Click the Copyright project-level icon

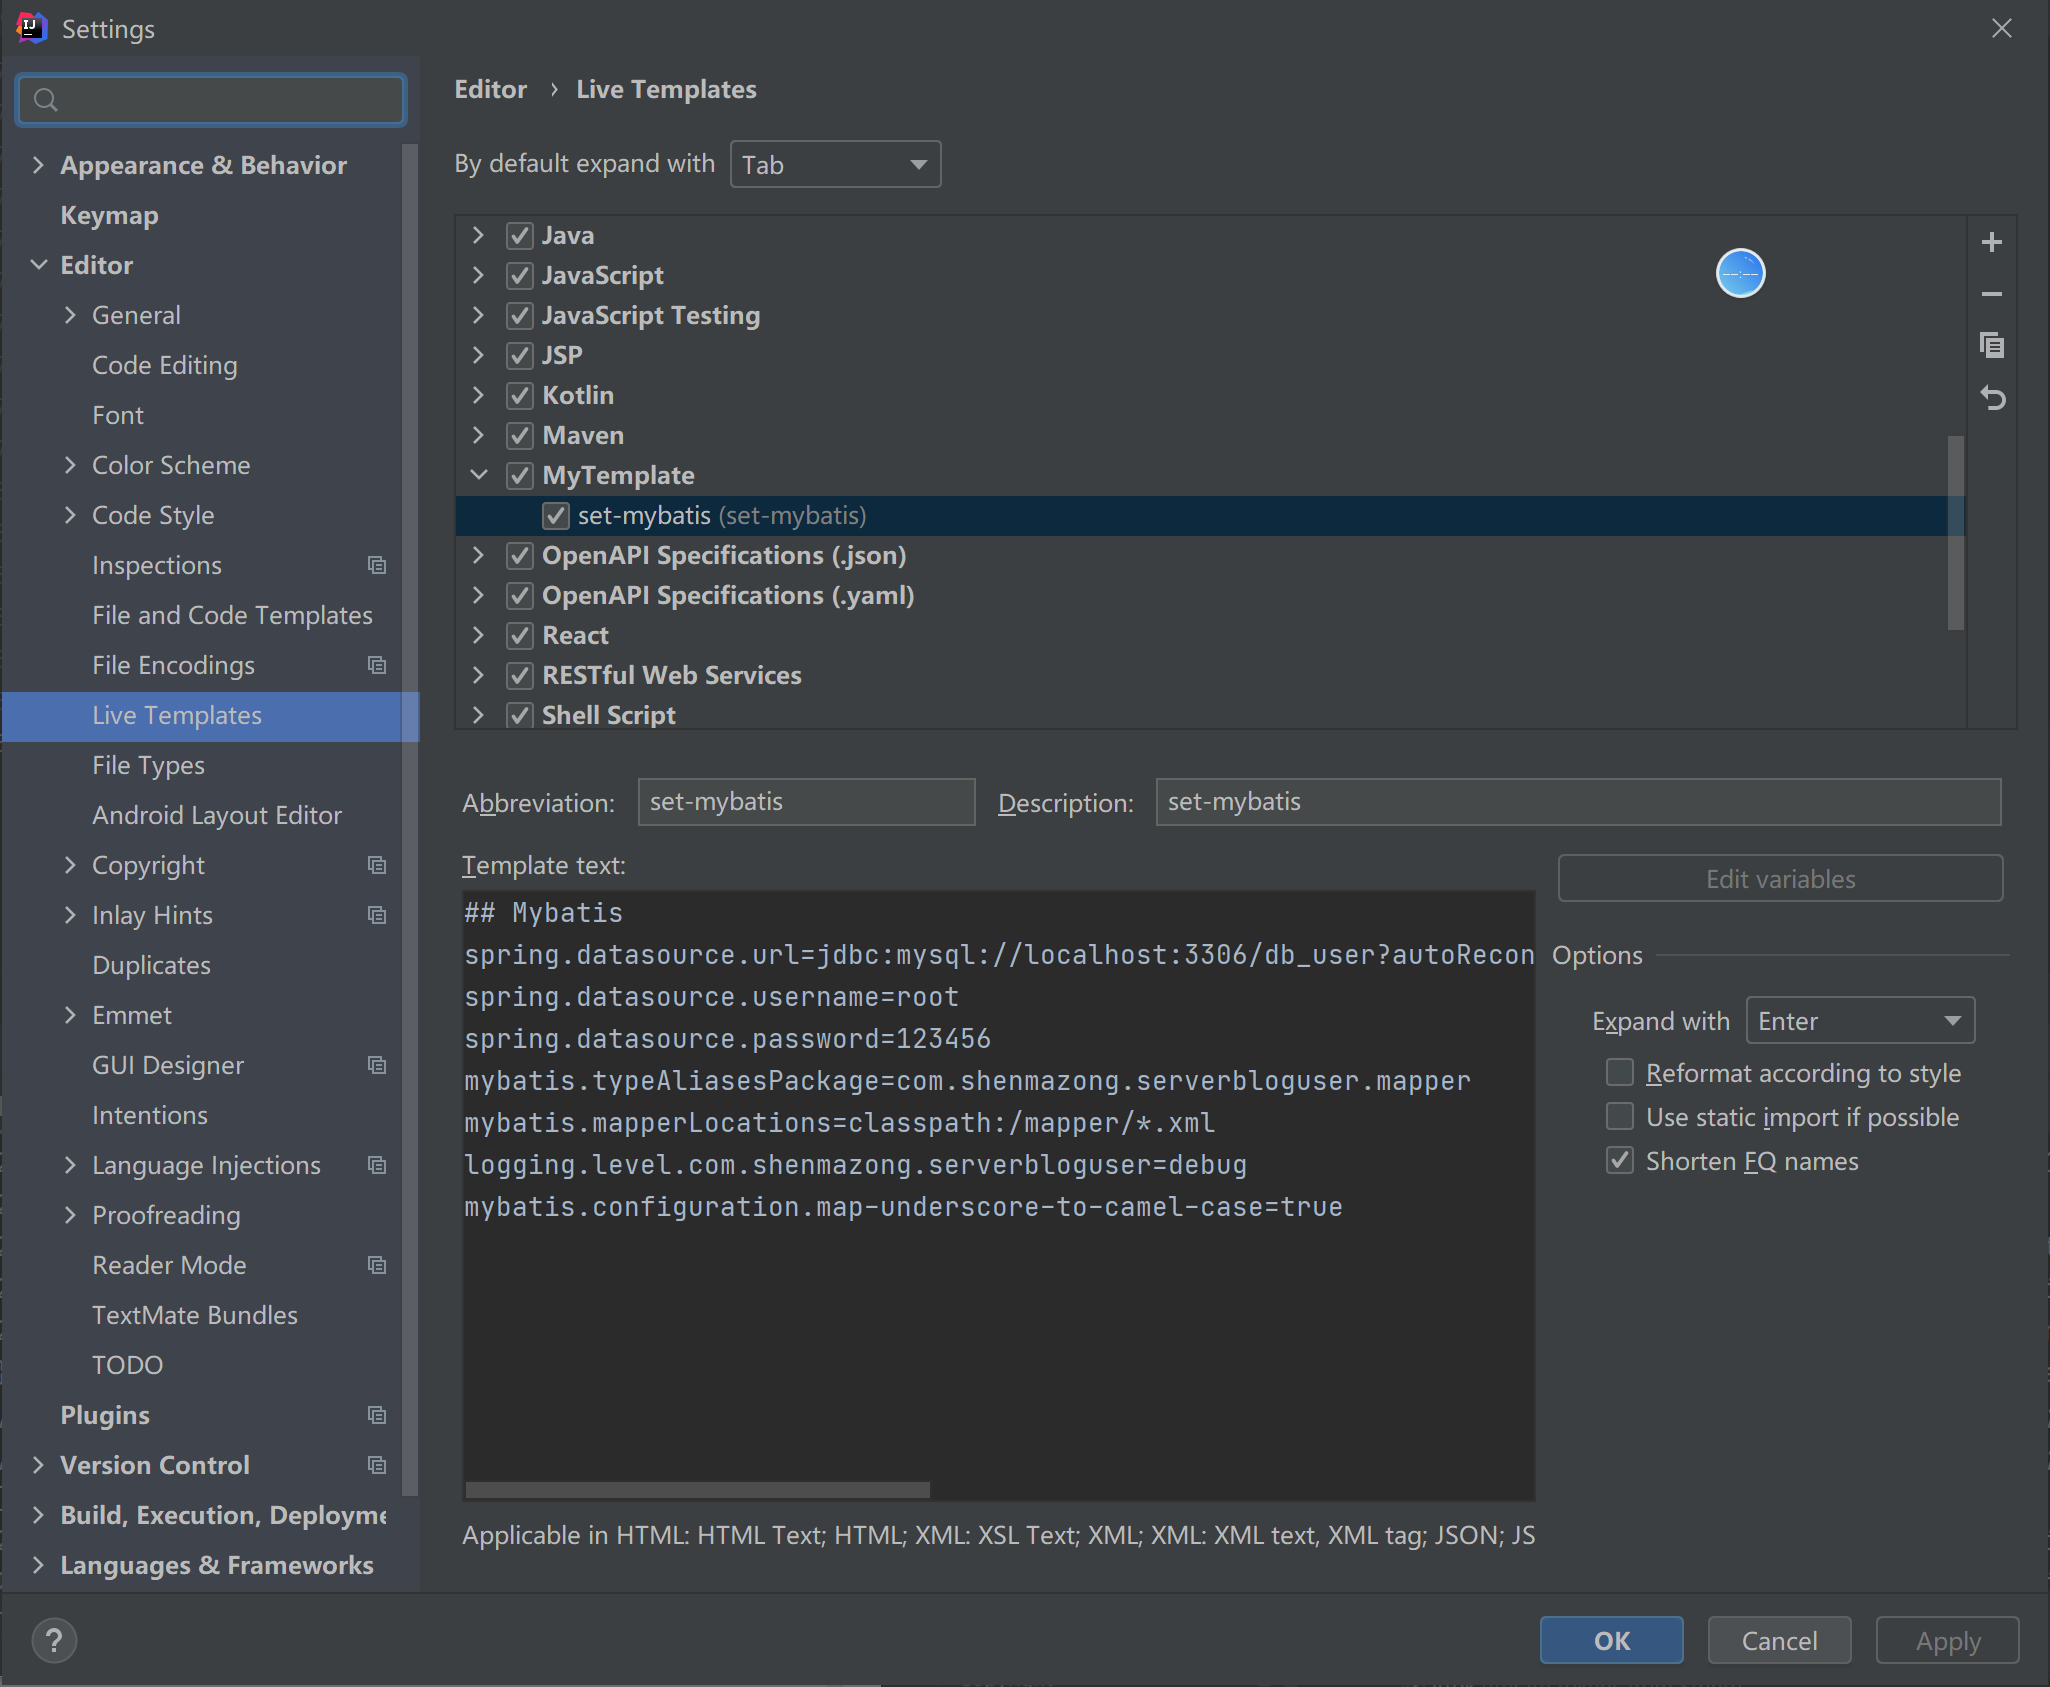click(377, 865)
